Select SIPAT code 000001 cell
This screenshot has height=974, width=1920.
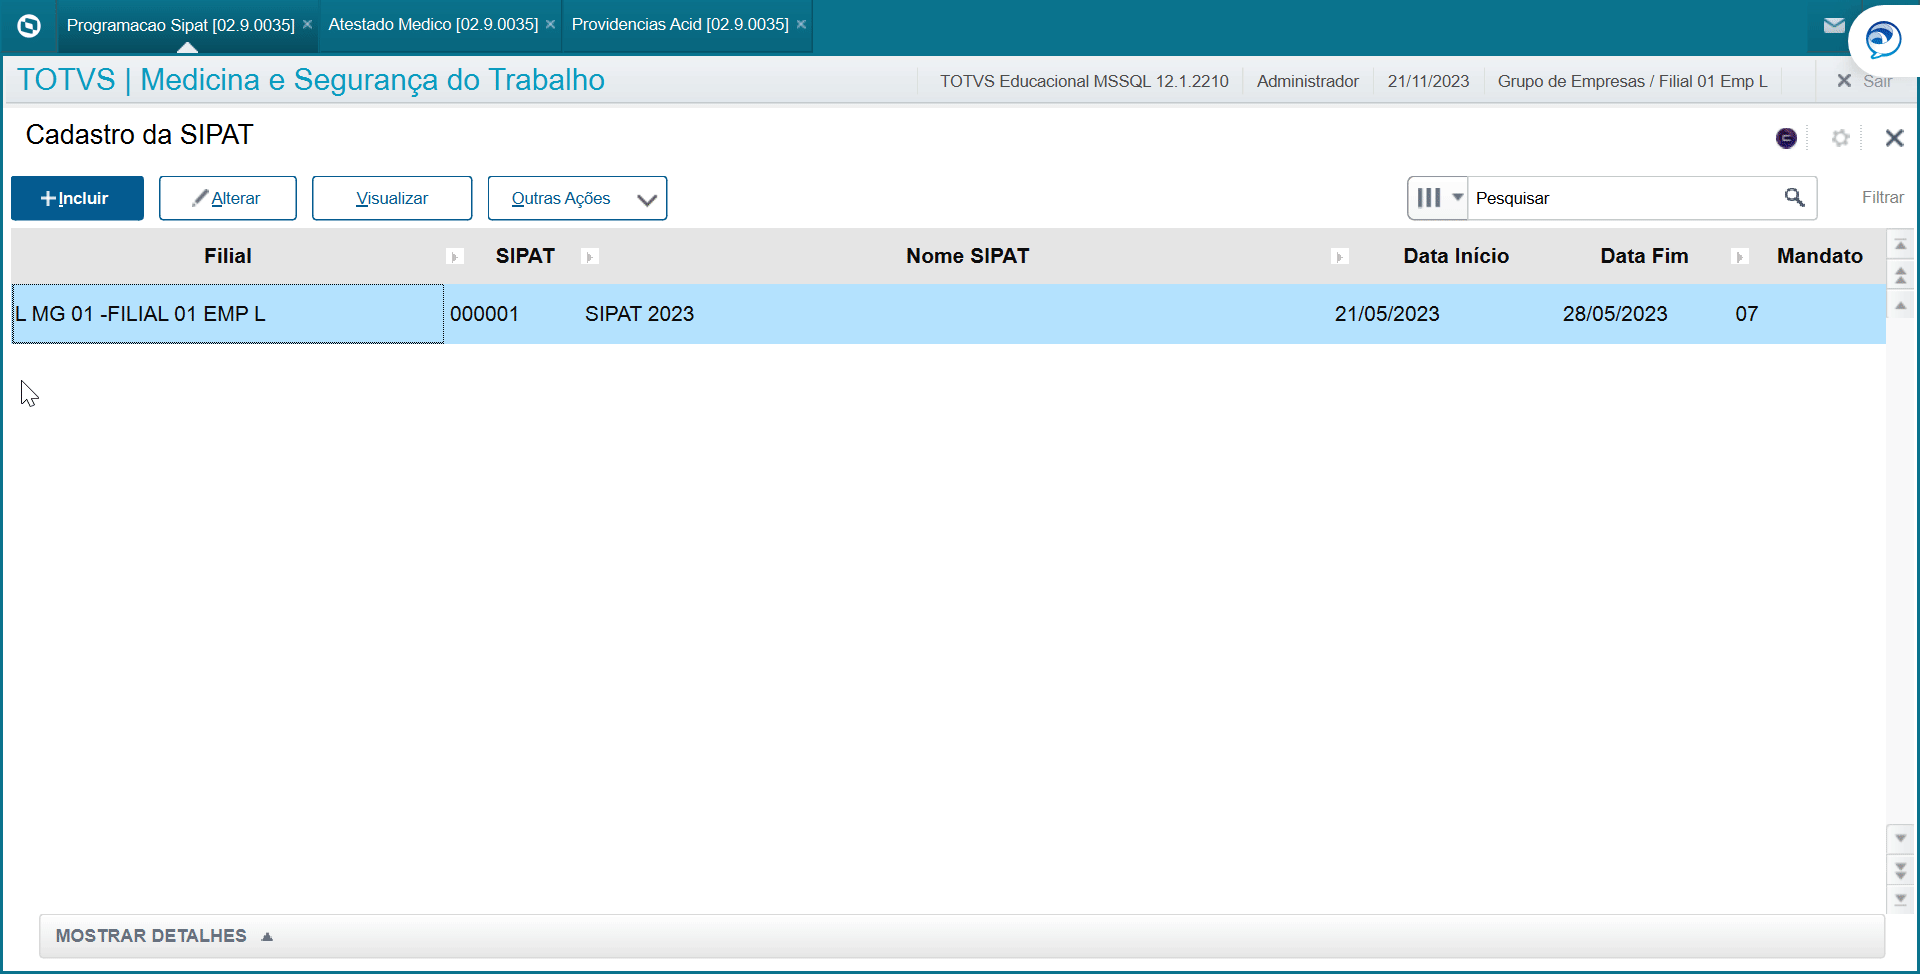(513, 314)
